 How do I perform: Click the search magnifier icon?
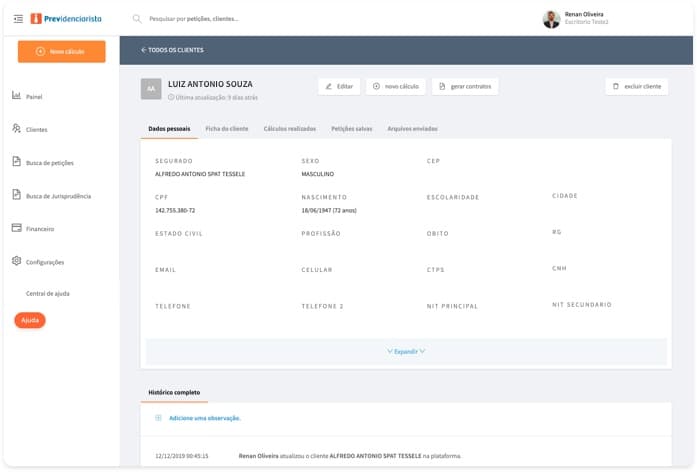point(137,19)
